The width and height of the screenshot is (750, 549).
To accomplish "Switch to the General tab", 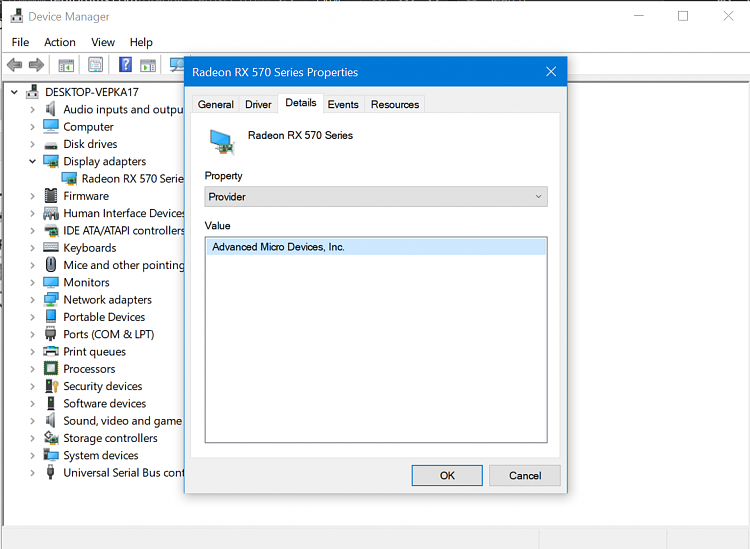I will [216, 104].
